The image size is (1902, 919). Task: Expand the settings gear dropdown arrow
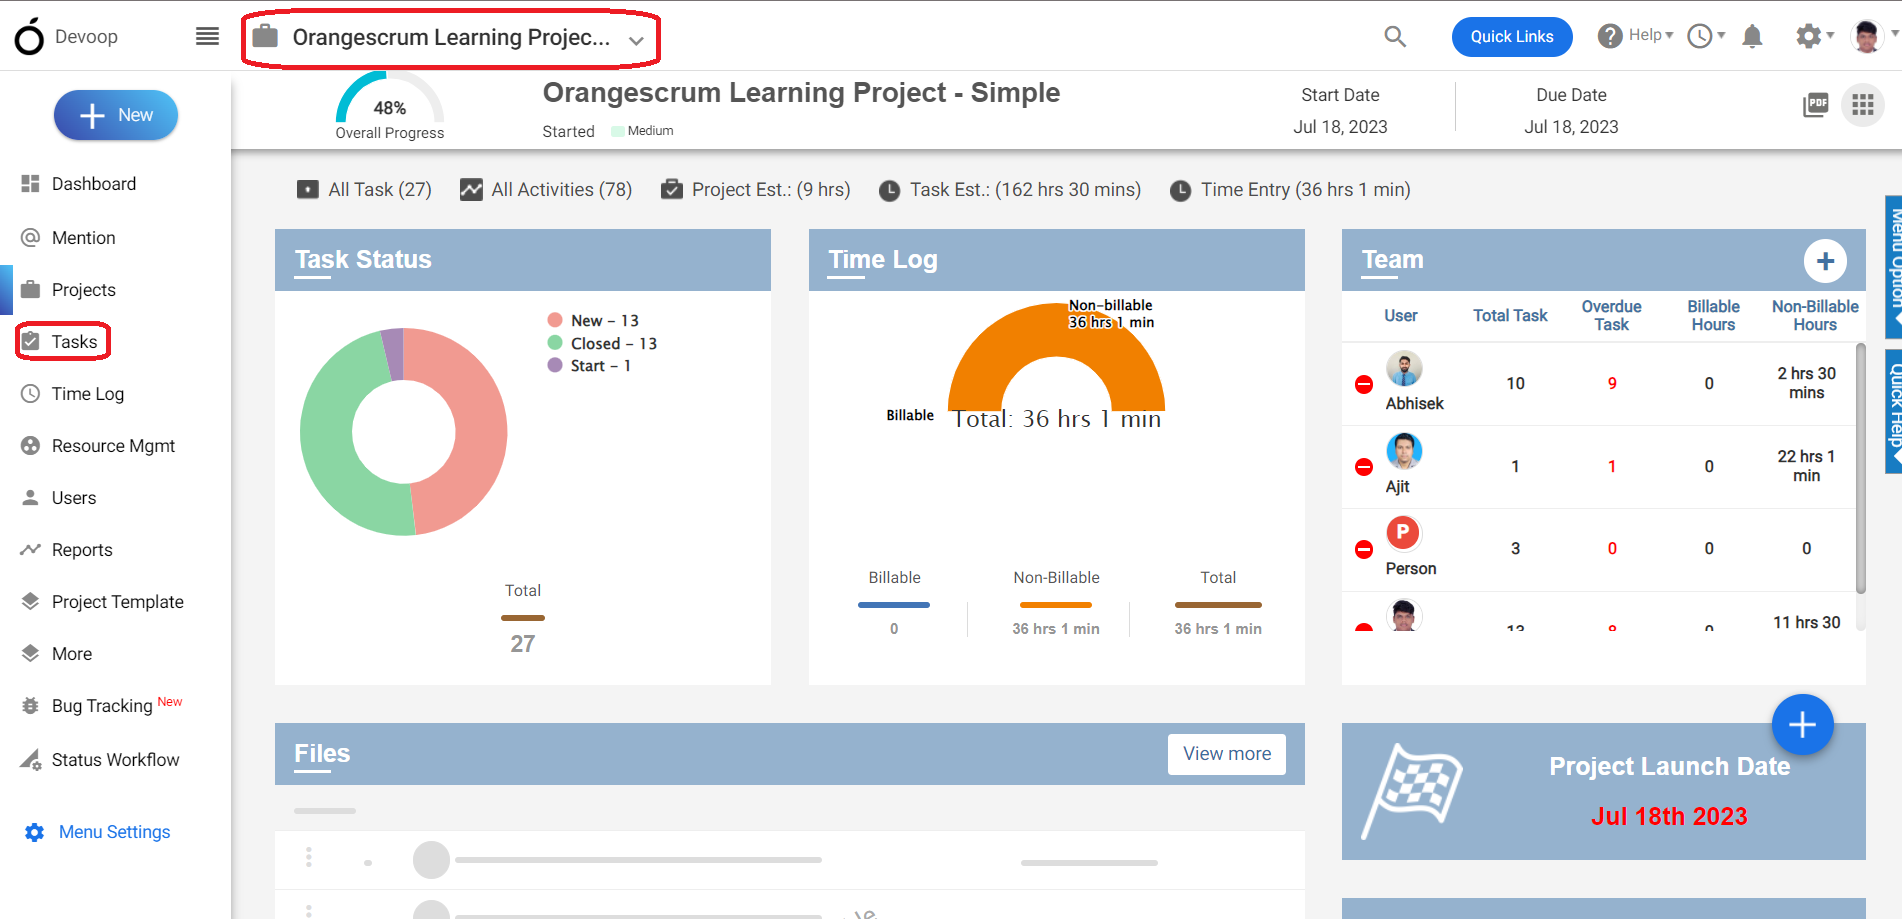[x=1830, y=36]
